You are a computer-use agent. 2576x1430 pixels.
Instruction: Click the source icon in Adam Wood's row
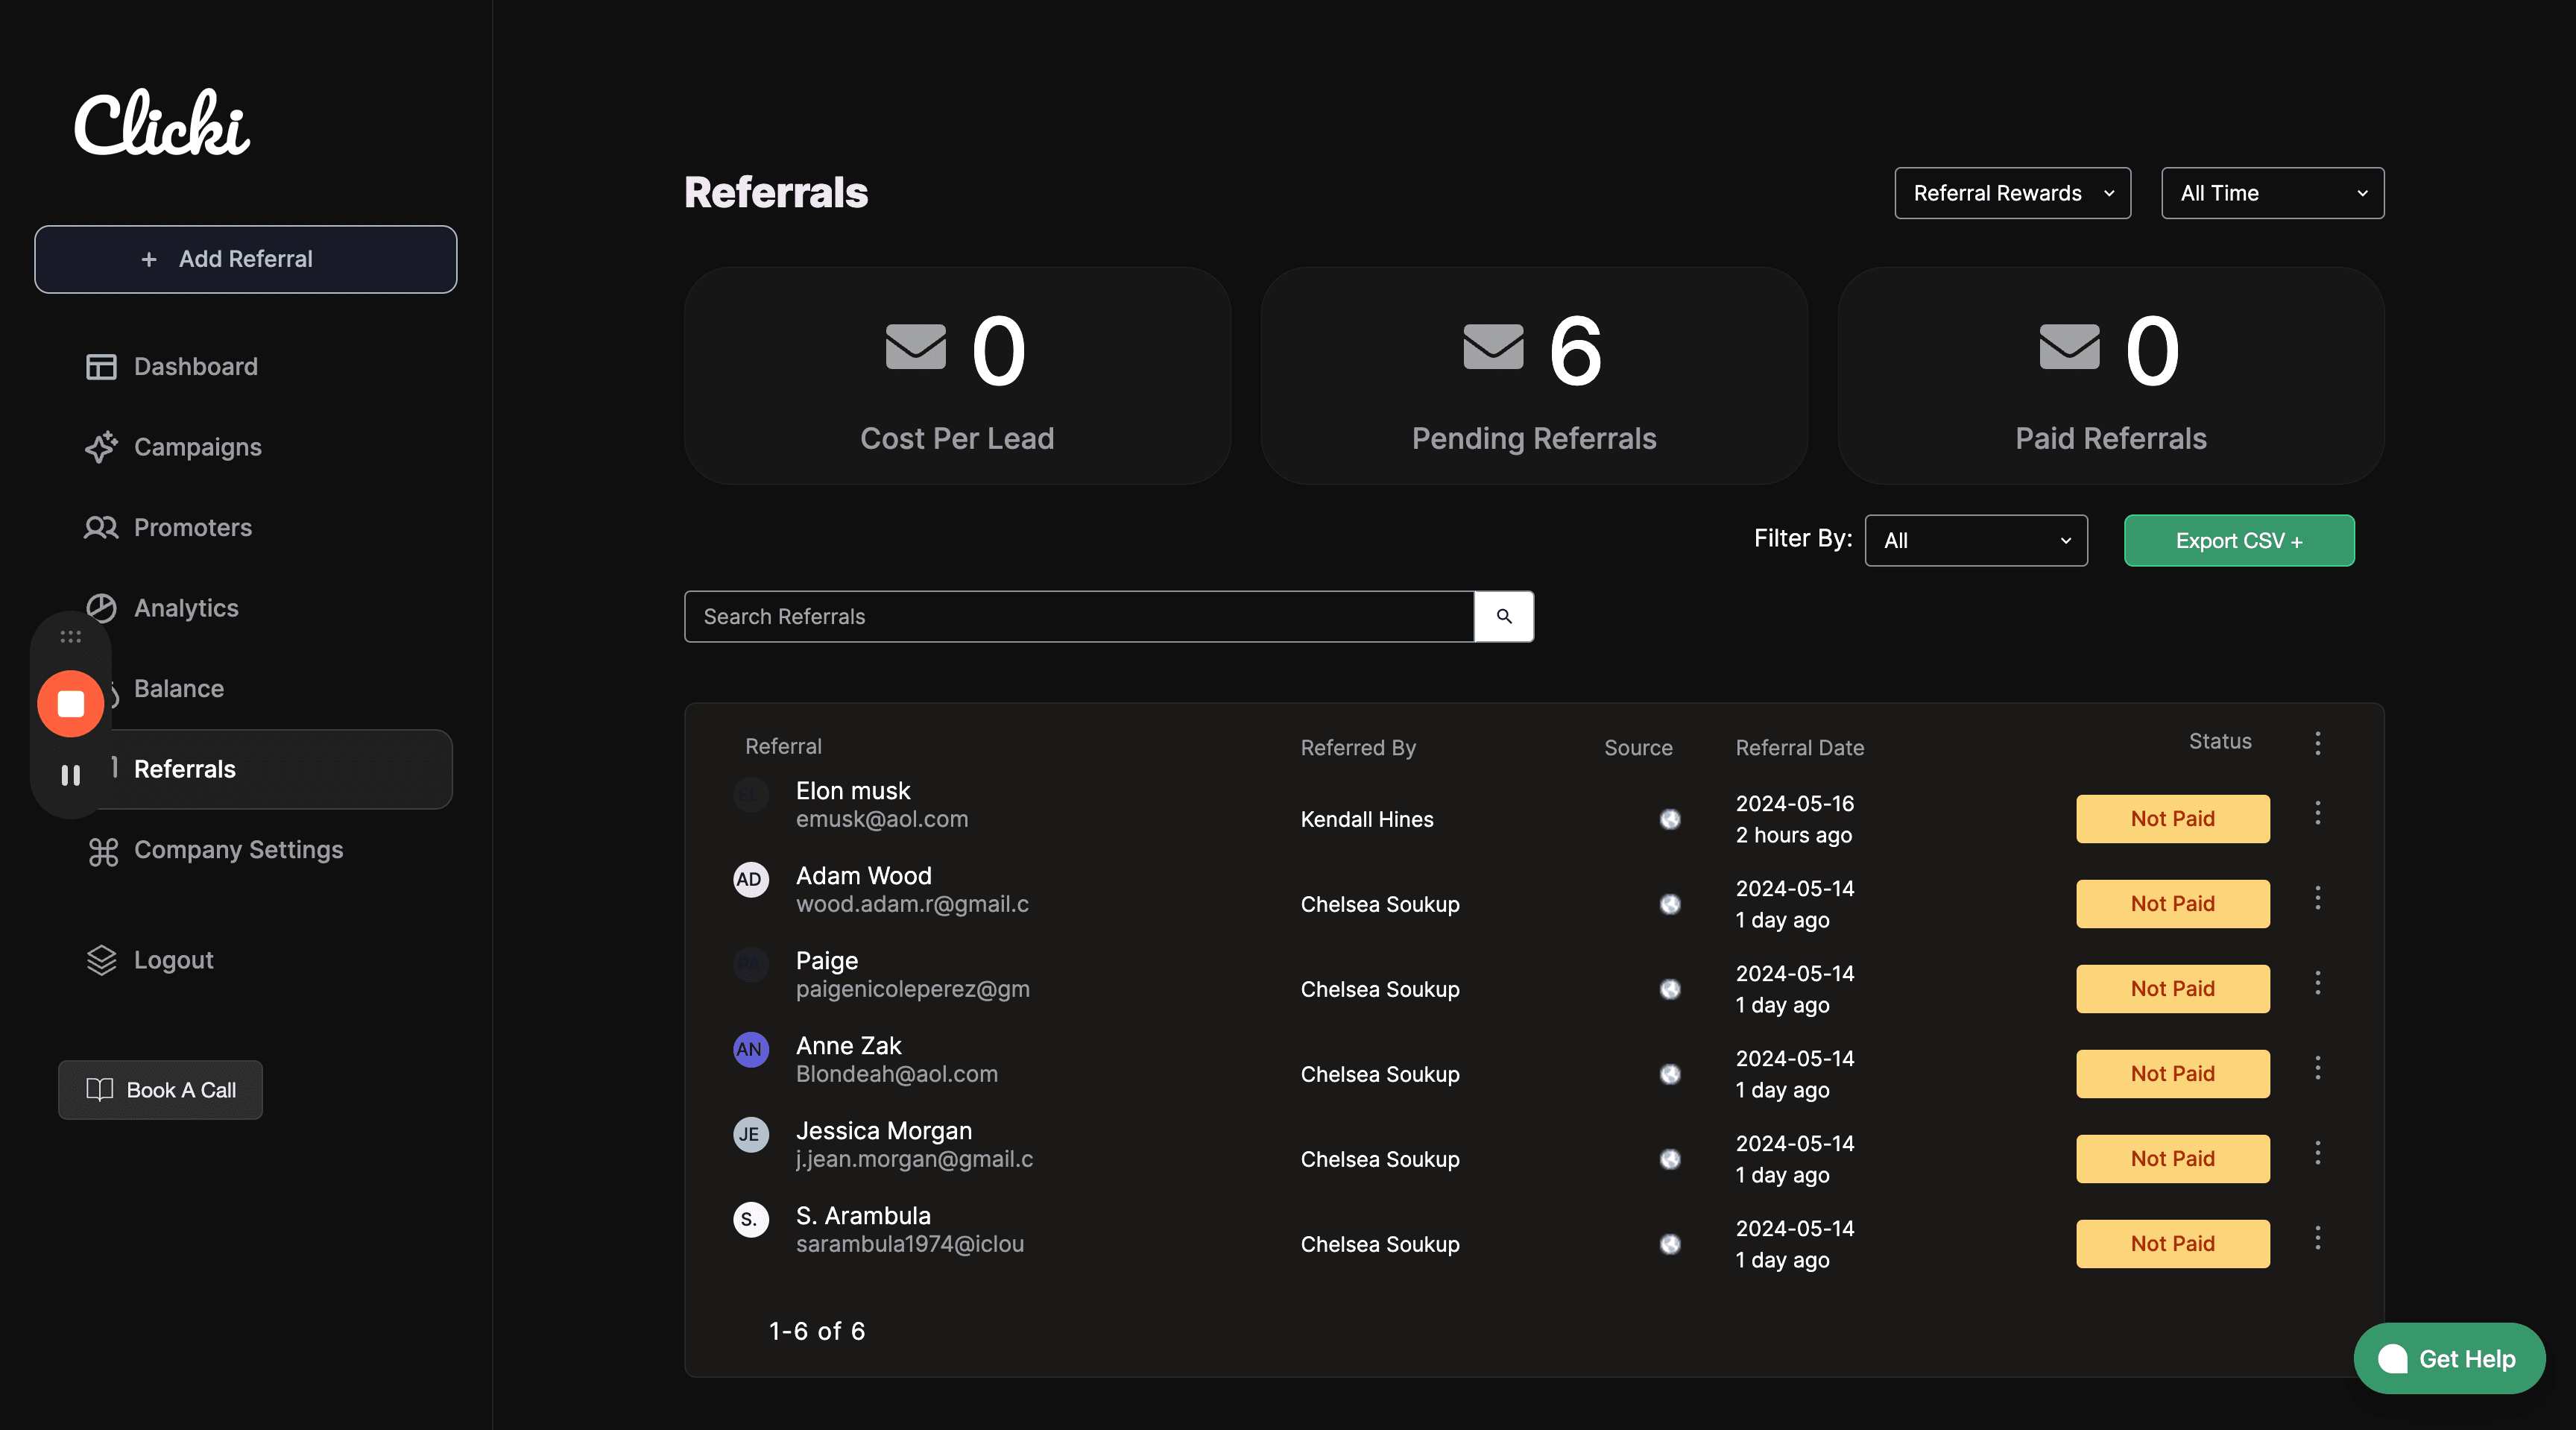pyautogui.click(x=1670, y=904)
